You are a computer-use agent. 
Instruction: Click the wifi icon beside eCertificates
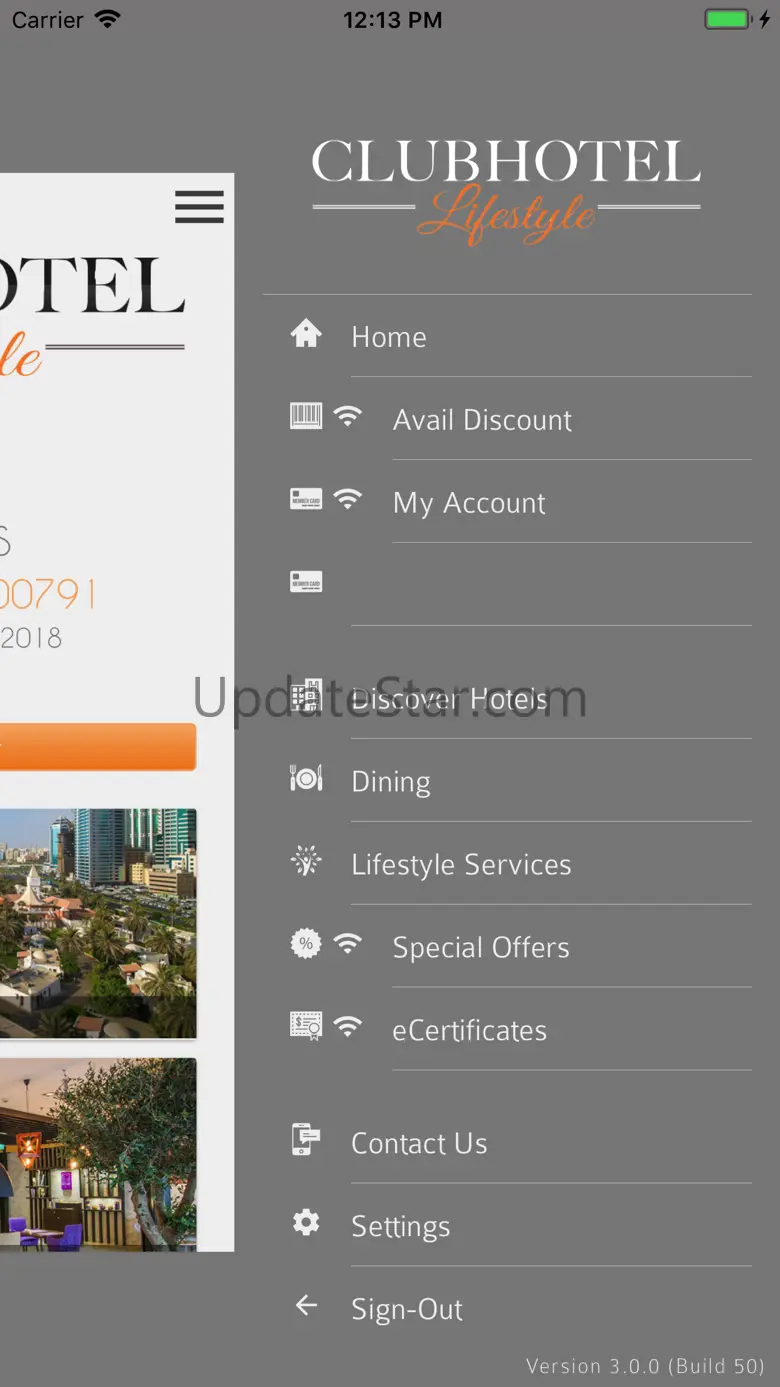(347, 1026)
